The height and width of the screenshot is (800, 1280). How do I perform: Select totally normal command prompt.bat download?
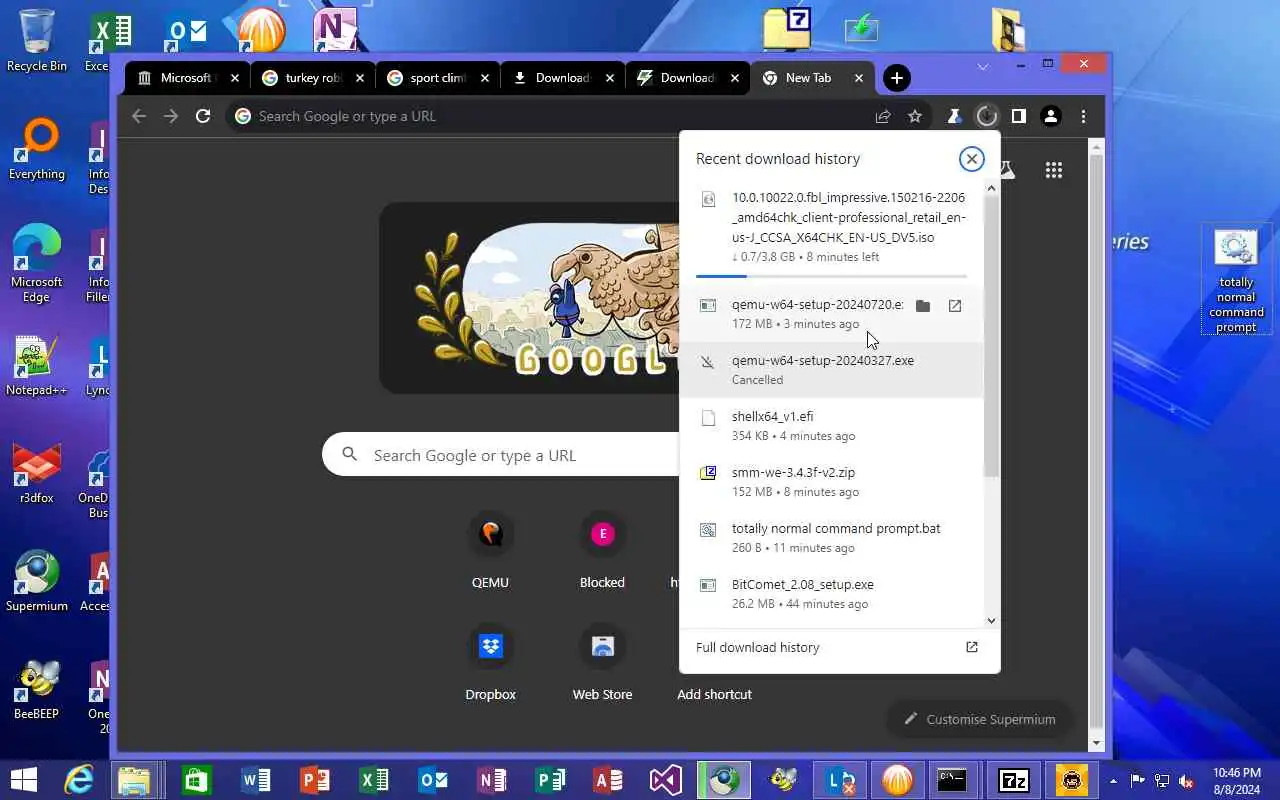pos(832,538)
